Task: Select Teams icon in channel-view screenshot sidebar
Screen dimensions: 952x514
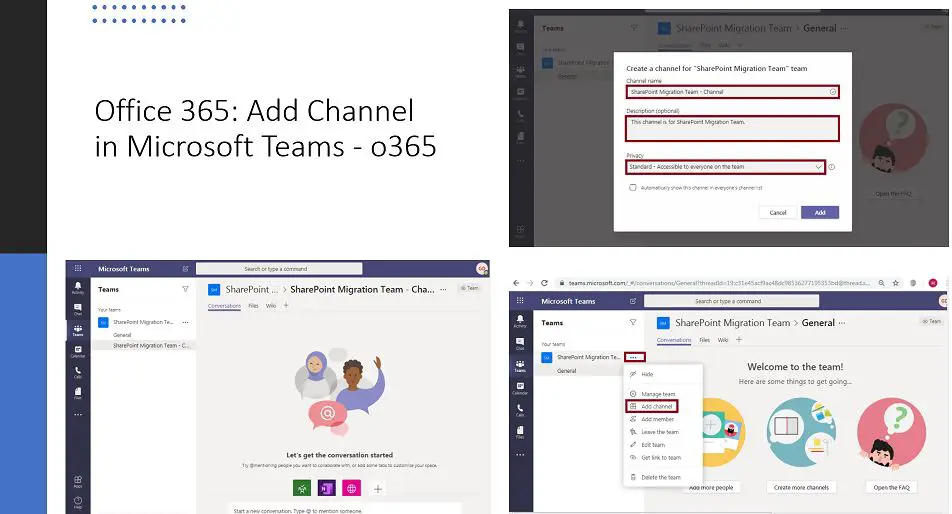Action: click(x=78, y=330)
